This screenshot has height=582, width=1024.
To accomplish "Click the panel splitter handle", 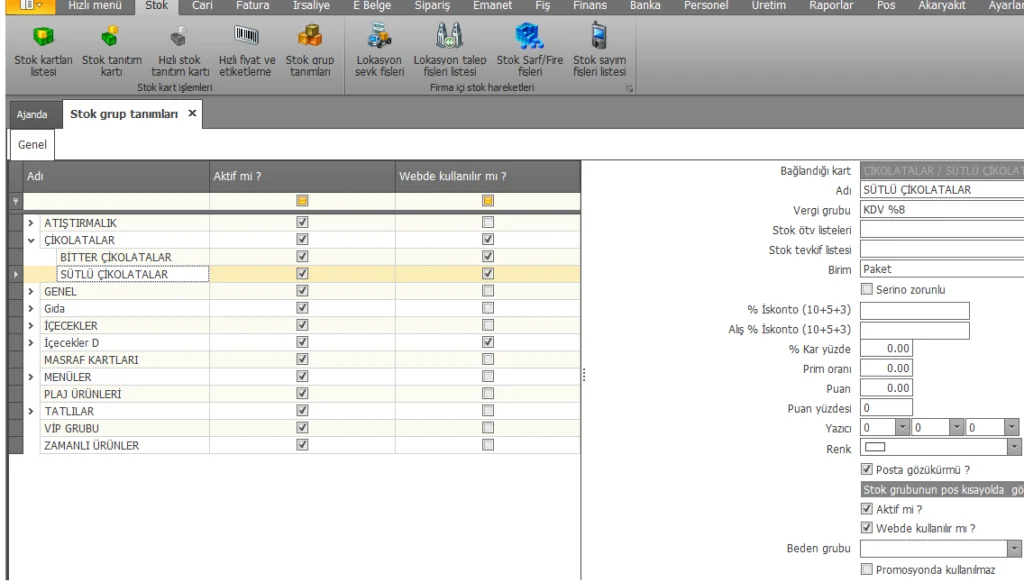I will coord(583,374).
